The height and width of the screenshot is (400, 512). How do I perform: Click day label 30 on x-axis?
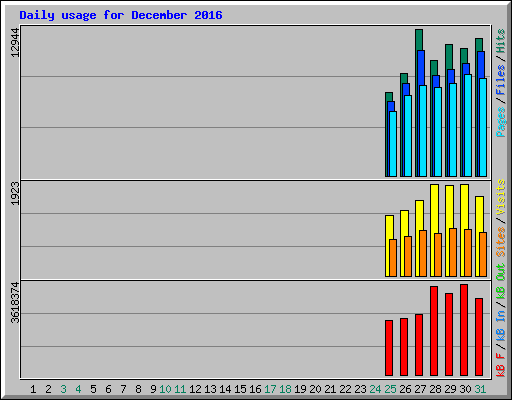coord(465,389)
